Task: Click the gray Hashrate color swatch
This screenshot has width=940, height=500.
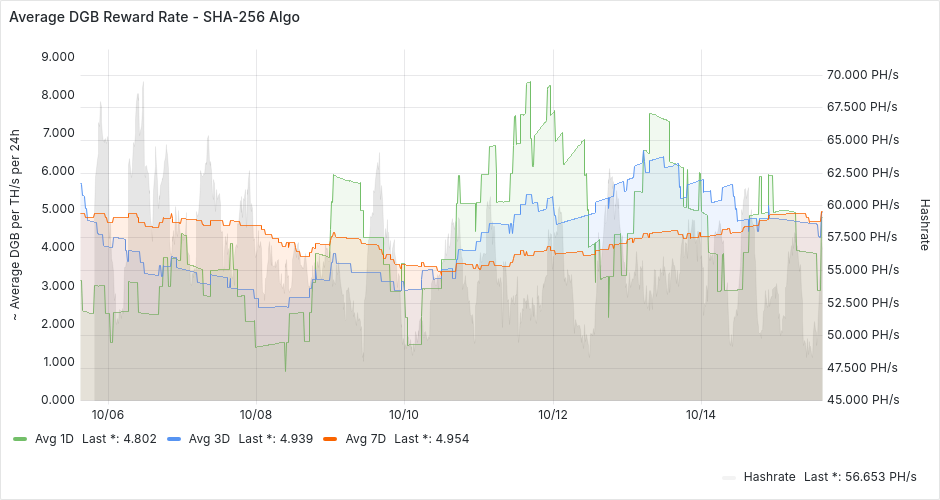Action: (x=730, y=477)
